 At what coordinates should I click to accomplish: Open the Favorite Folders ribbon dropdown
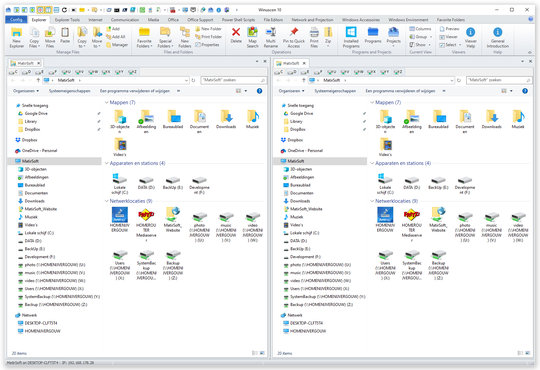coord(144,37)
